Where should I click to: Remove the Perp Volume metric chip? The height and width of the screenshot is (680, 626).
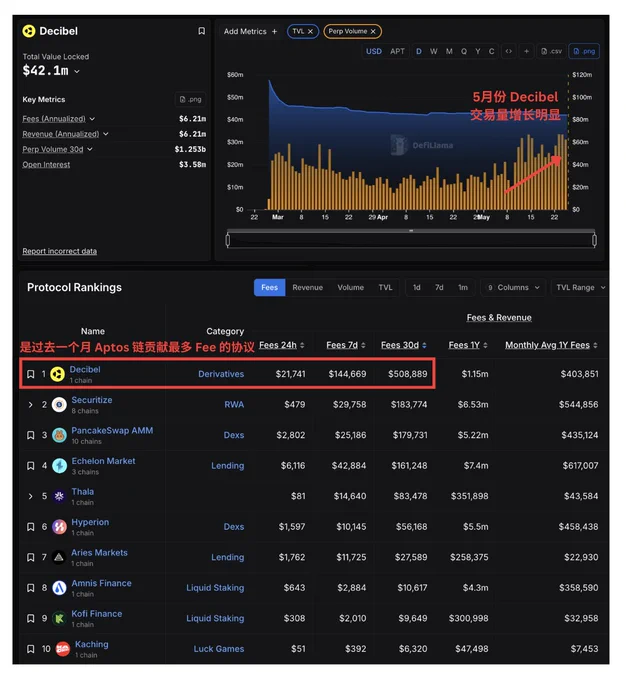(x=373, y=31)
